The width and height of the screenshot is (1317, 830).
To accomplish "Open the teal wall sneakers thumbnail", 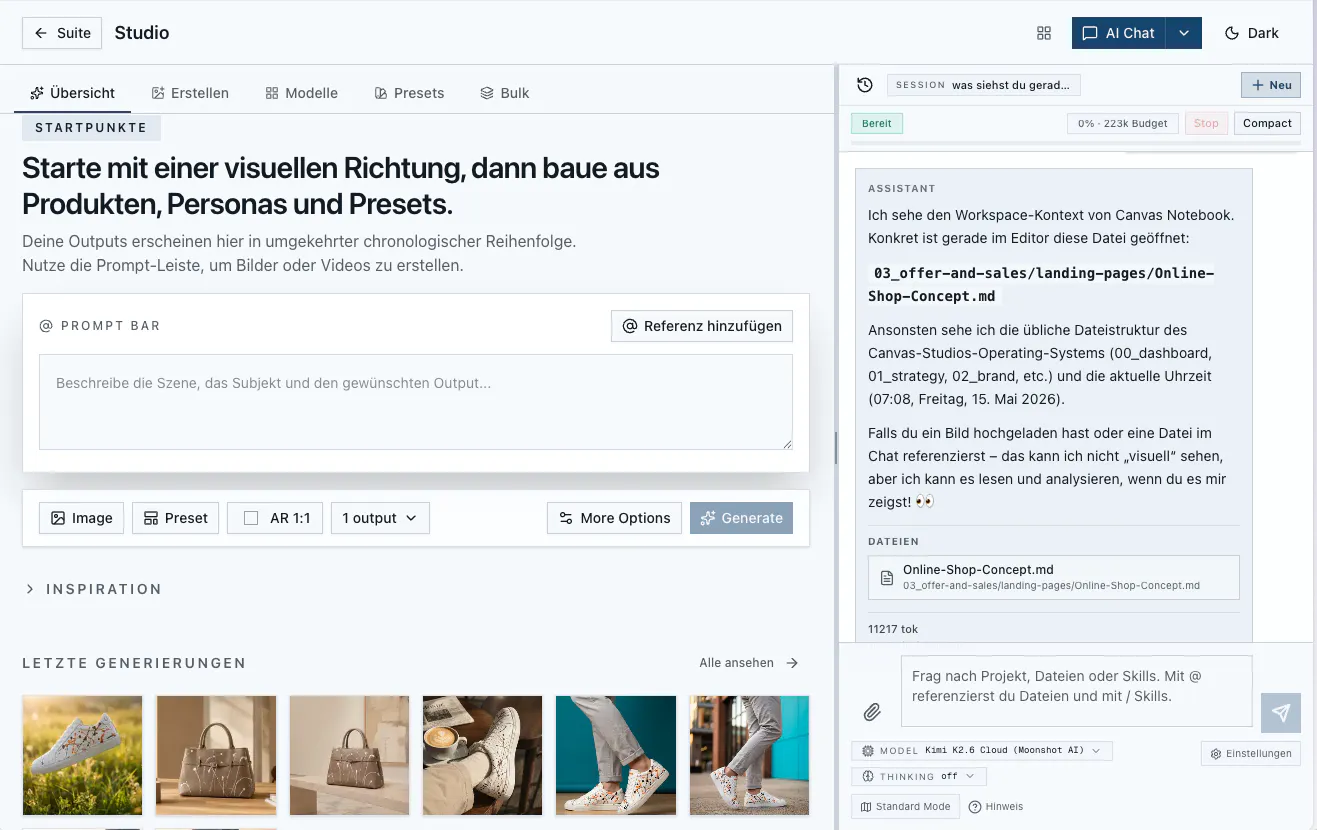I will pyautogui.click(x=616, y=756).
